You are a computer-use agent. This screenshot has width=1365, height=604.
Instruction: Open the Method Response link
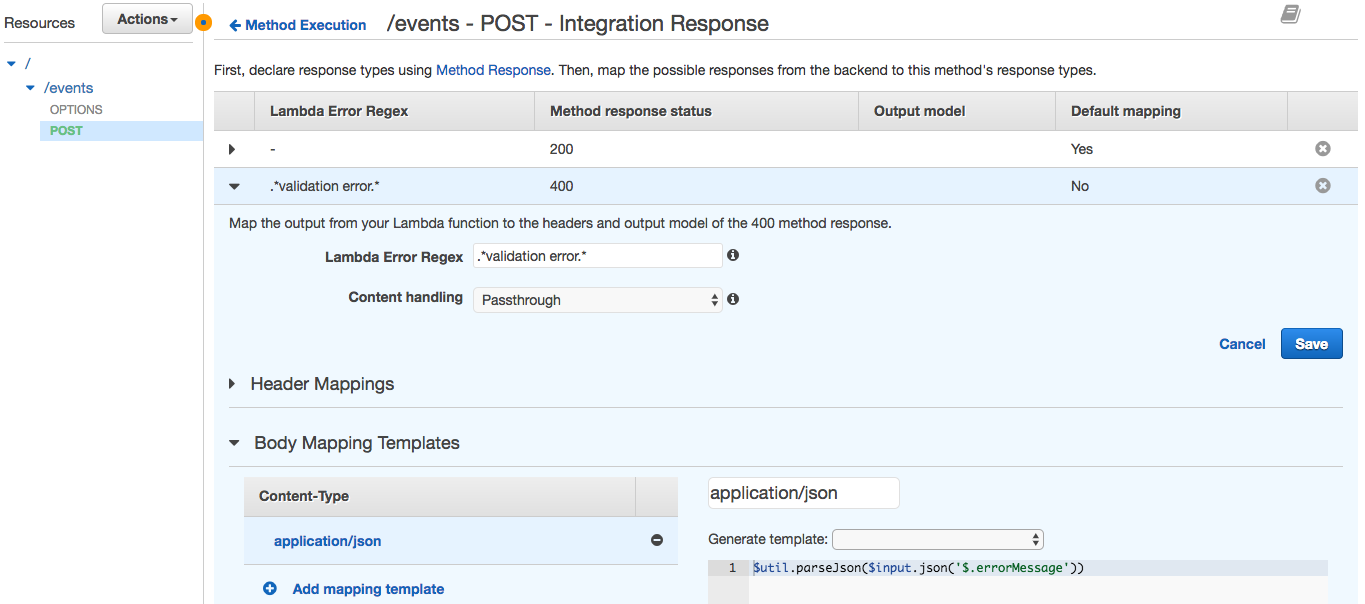(493, 70)
